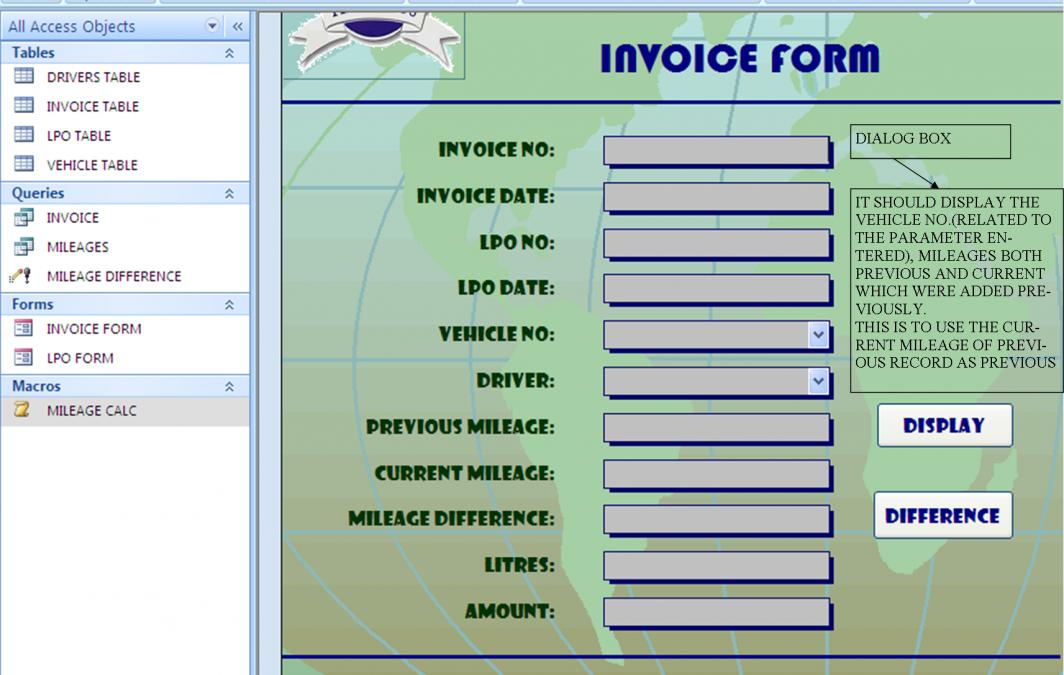The height and width of the screenshot is (675, 1064).
Task: Click the Forms group header
Action: coord(125,305)
